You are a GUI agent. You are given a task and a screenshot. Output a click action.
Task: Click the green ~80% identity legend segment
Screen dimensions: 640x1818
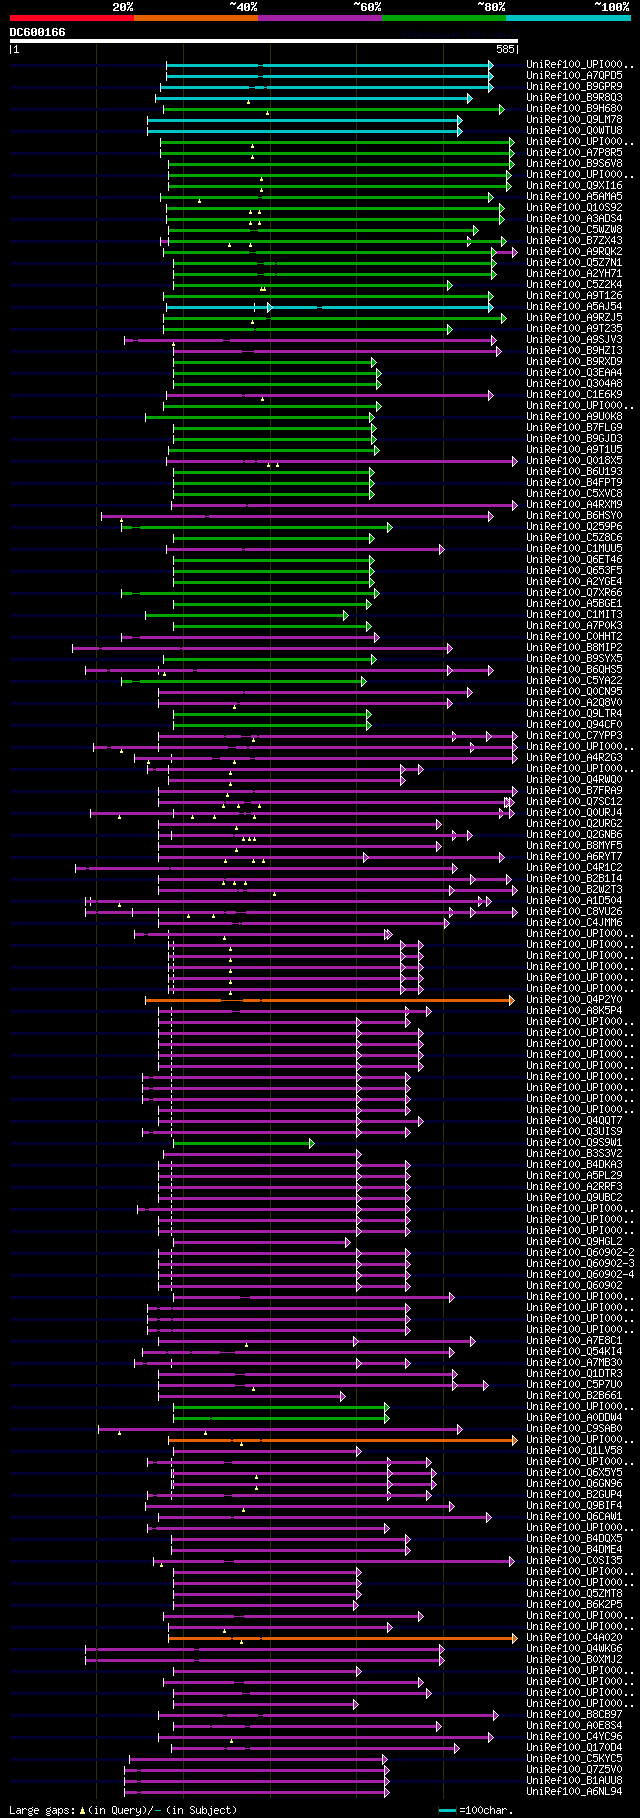coord(444,17)
